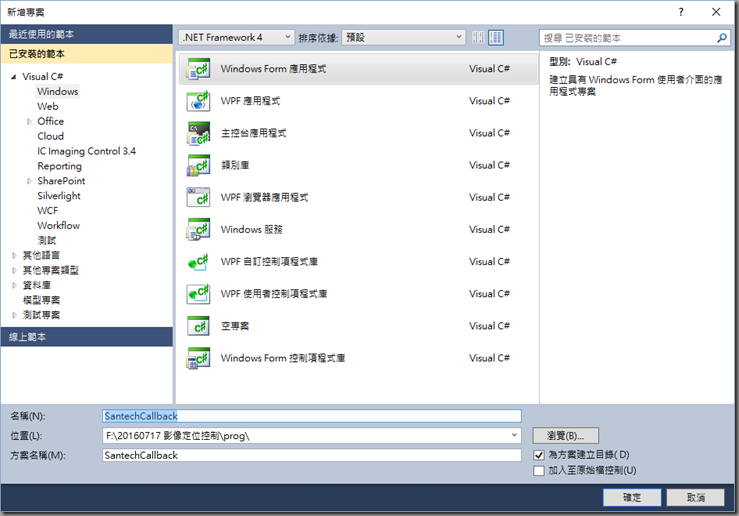Viewport: 739px width, 516px height.
Task: Open the 已安裝的範本 section
Action: 87,54
